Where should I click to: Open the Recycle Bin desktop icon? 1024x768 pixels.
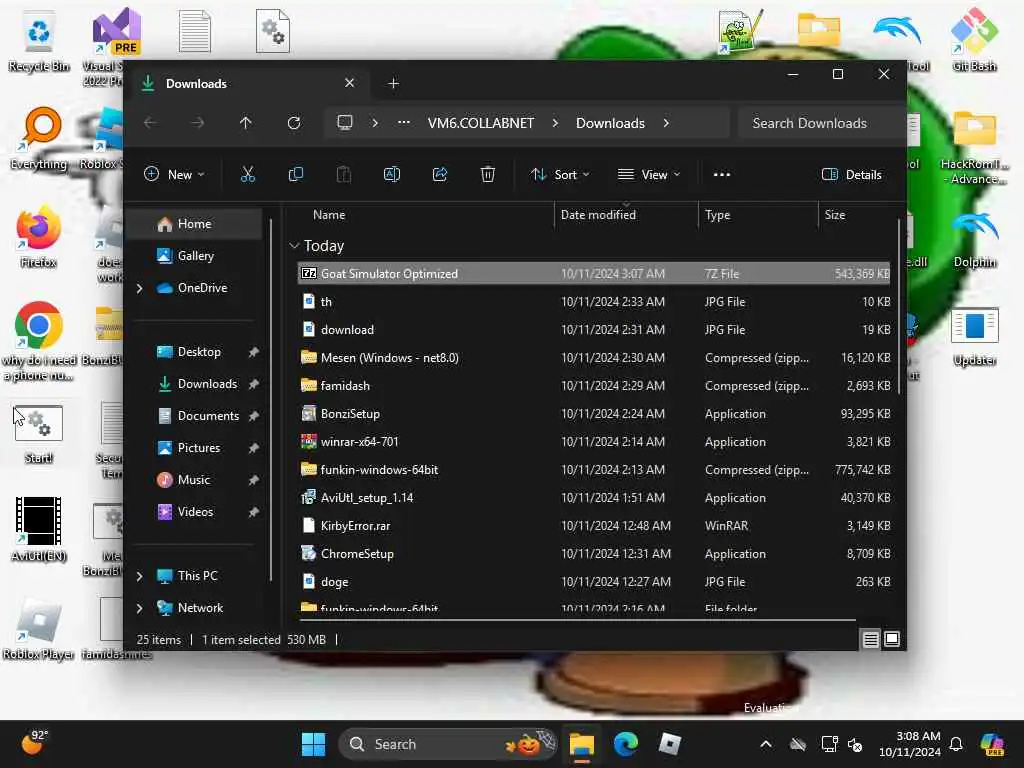[x=39, y=39]
